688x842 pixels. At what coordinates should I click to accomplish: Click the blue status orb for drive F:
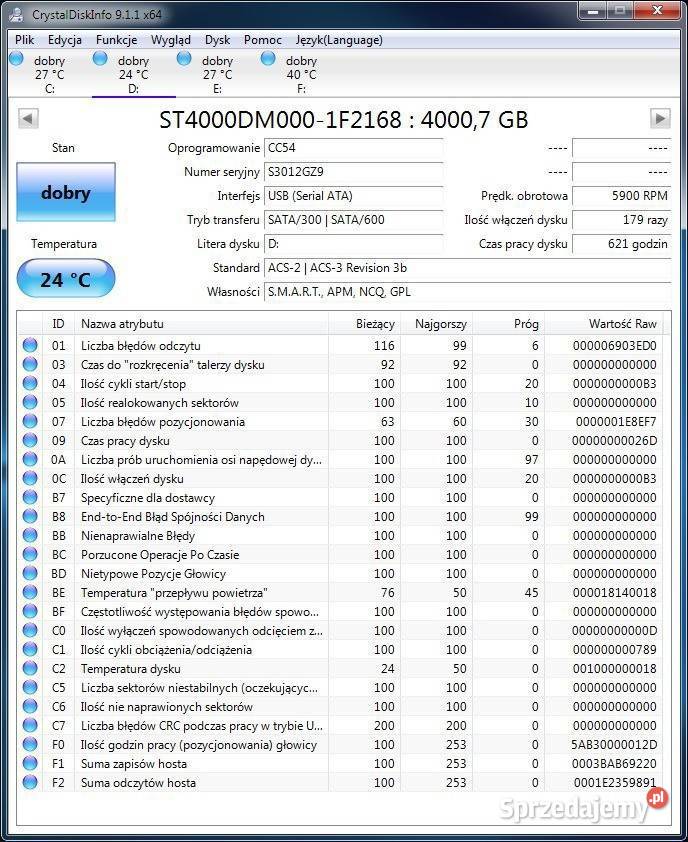point(268,59)
